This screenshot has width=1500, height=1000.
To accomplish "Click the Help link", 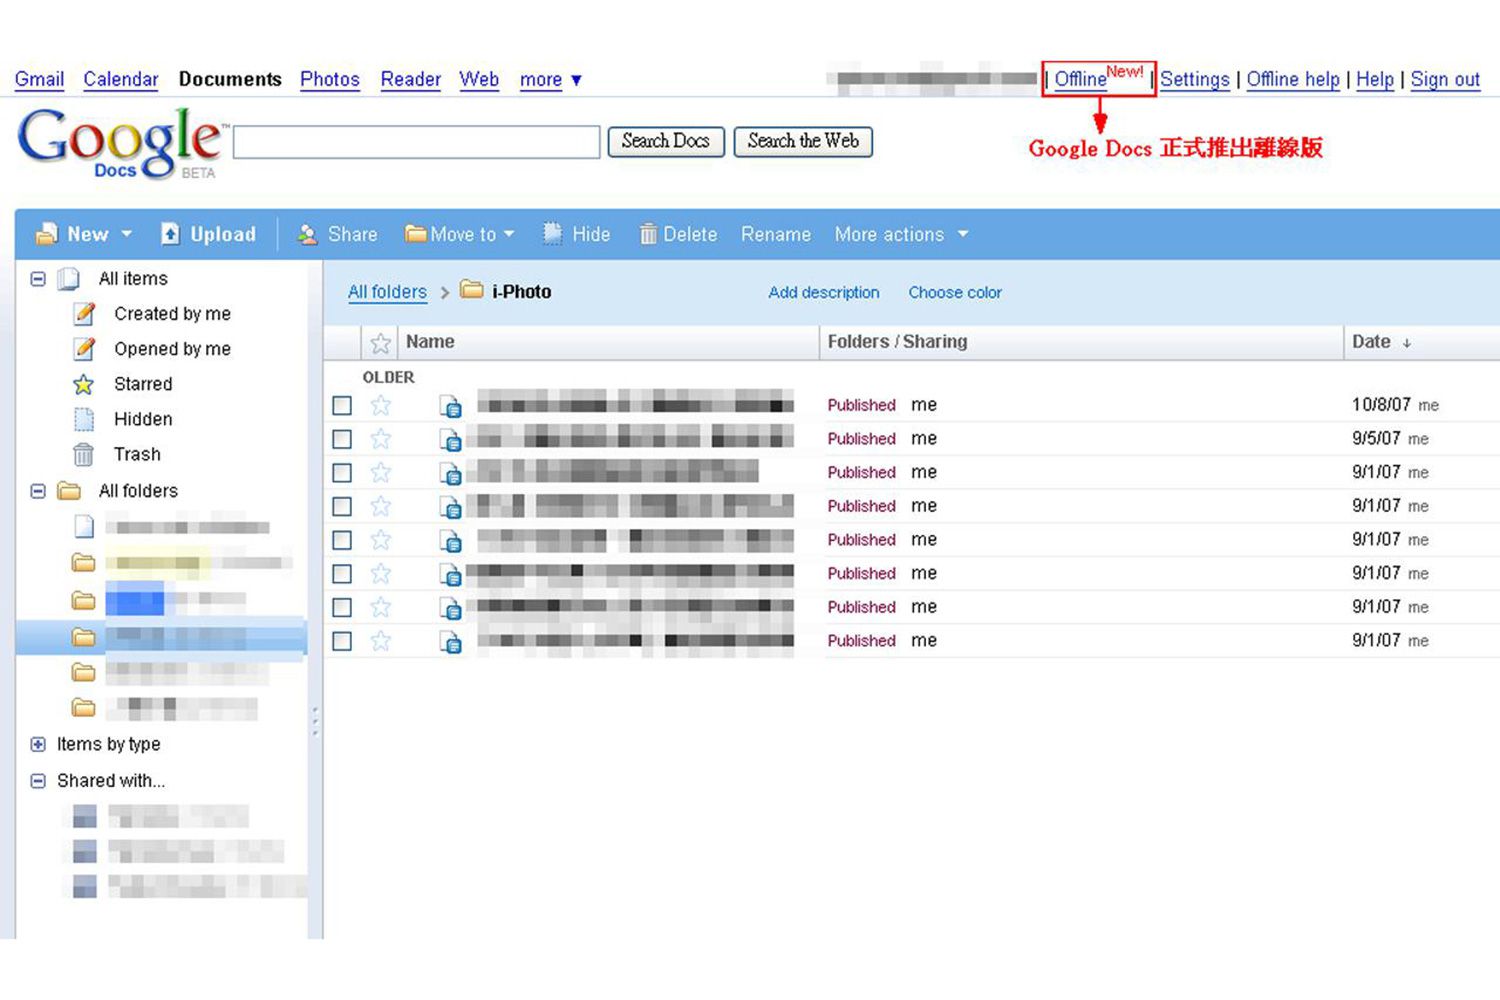I will coord(1375,80).
